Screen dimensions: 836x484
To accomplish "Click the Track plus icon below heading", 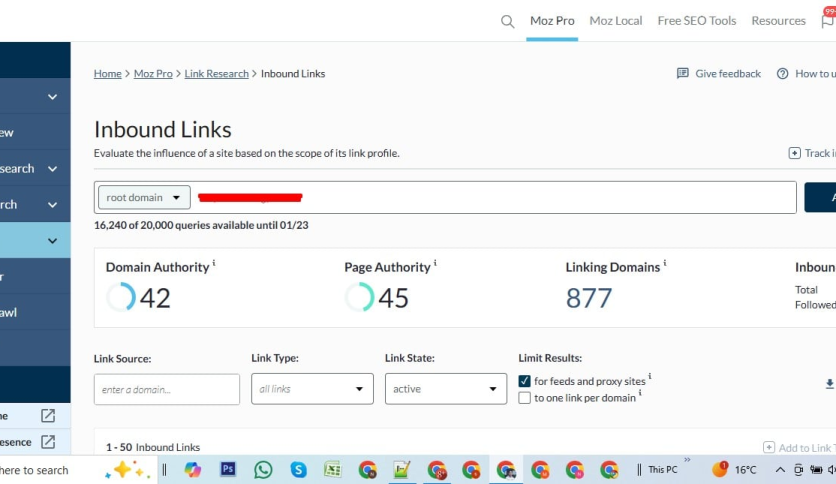I will pyautogui.click(x=794, y=153).
